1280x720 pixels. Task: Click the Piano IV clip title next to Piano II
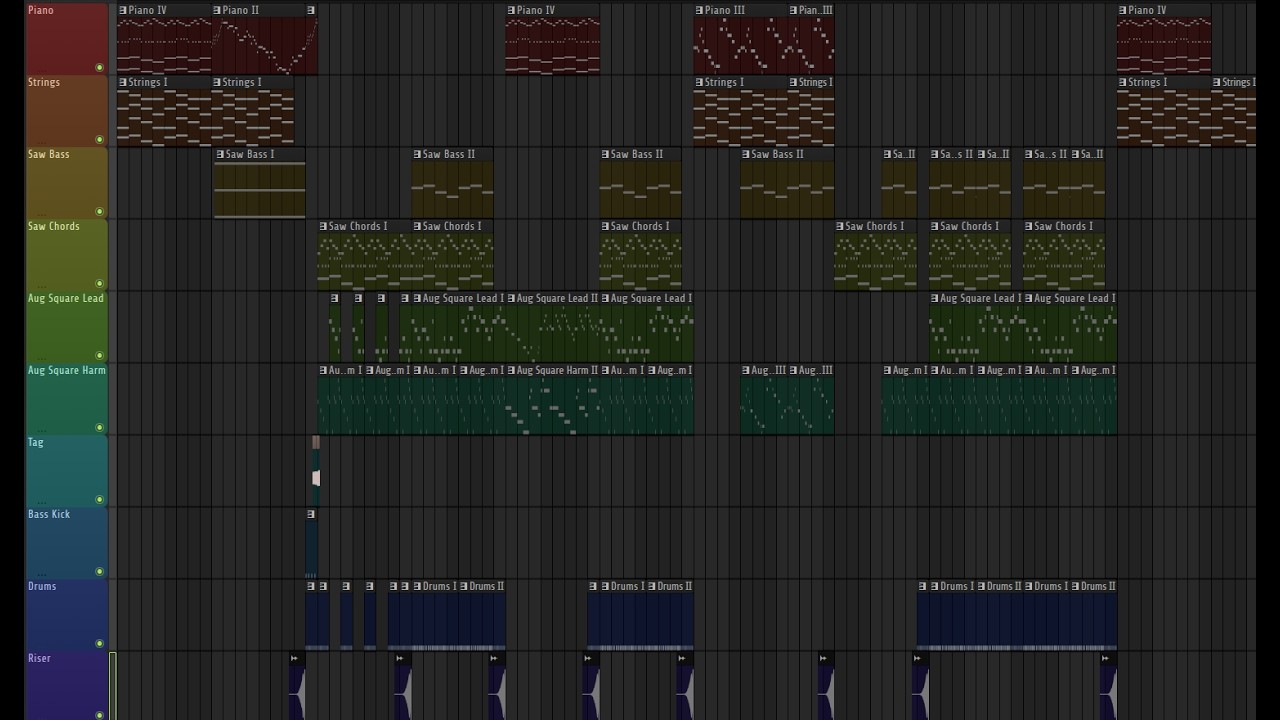148,10
